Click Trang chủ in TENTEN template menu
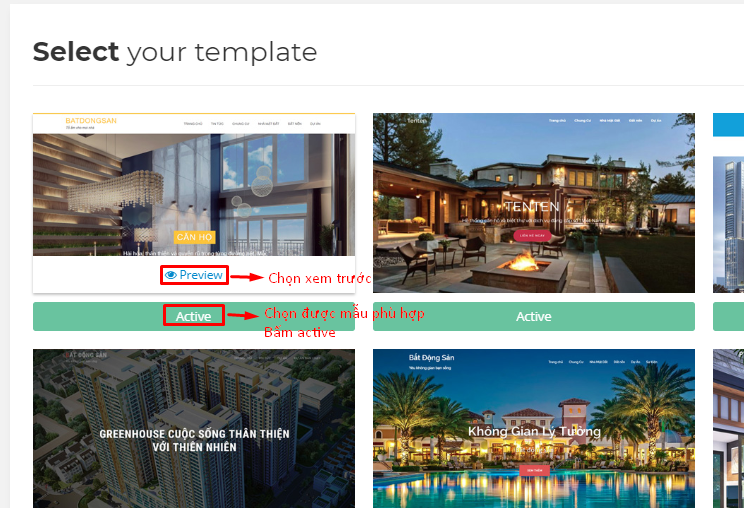Screen dimensions: 744x508 point(558,120)
